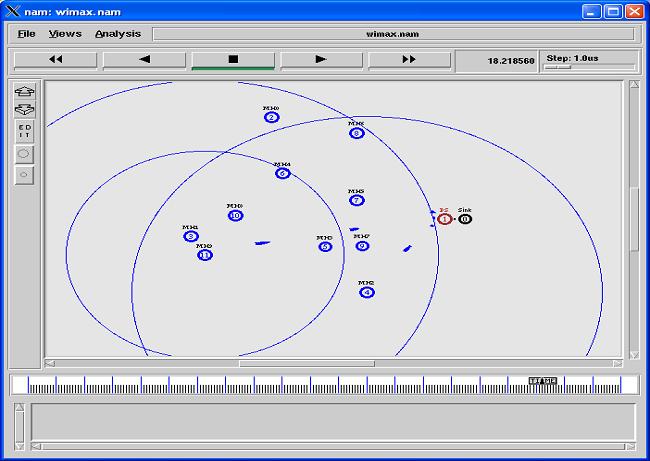The width and height of the screenshot is (650, 461).
Task: Click the vertical scrollbar of the canvas
Action: point(634,220)
